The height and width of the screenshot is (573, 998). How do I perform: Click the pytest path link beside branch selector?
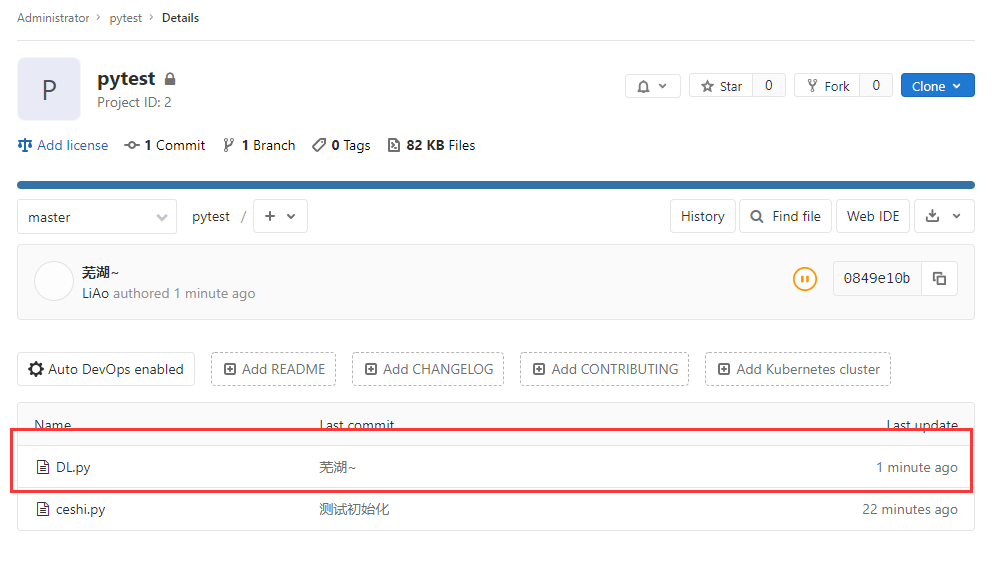[211, 216]
